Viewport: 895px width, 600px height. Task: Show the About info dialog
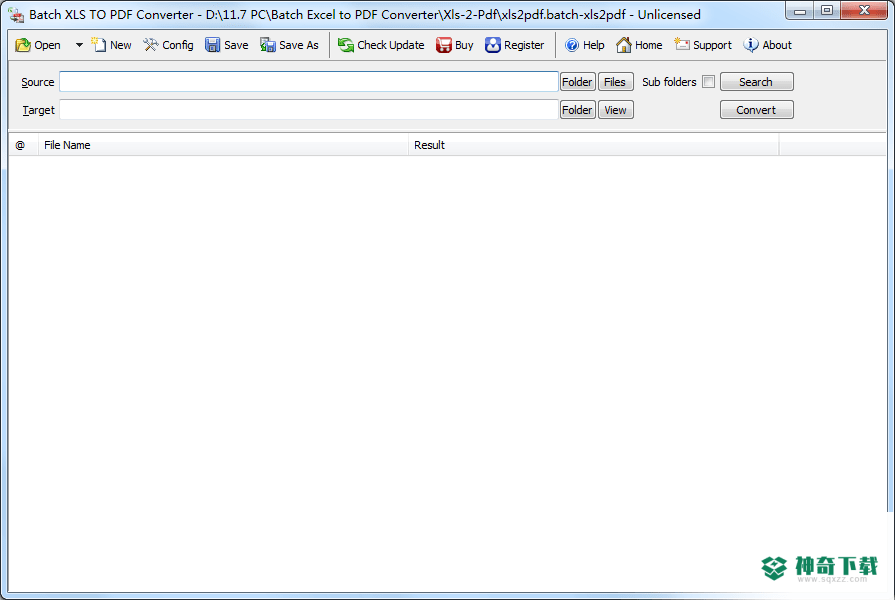pyautogui.click(x=768, y=45)
